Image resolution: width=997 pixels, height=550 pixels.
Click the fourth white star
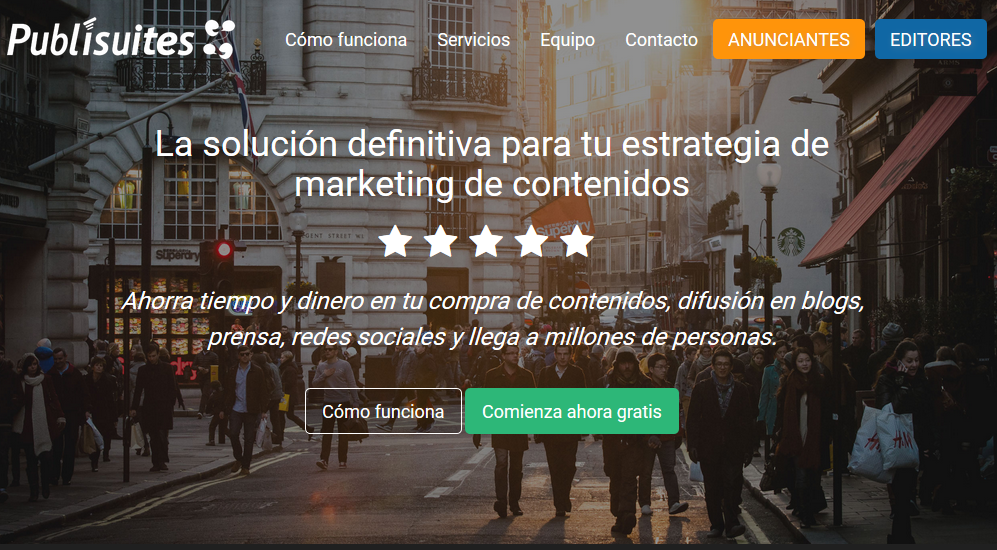532,242
